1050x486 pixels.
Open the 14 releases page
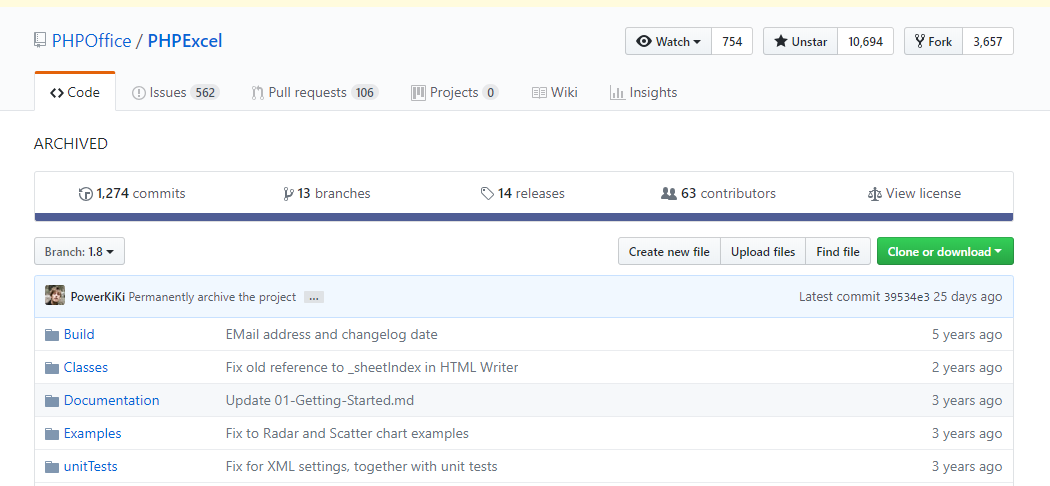coord(522,193)
